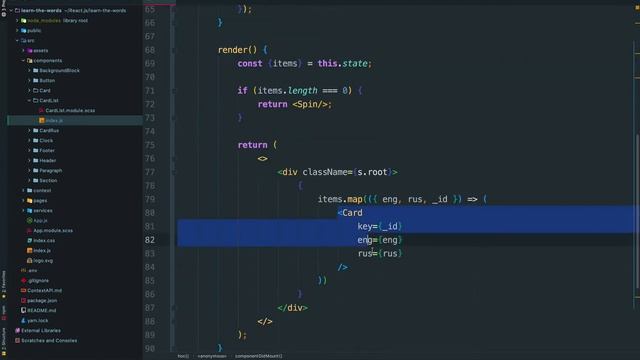
Task: Place cursor on 'items.map' at line 79
Action: click(340, 199)
